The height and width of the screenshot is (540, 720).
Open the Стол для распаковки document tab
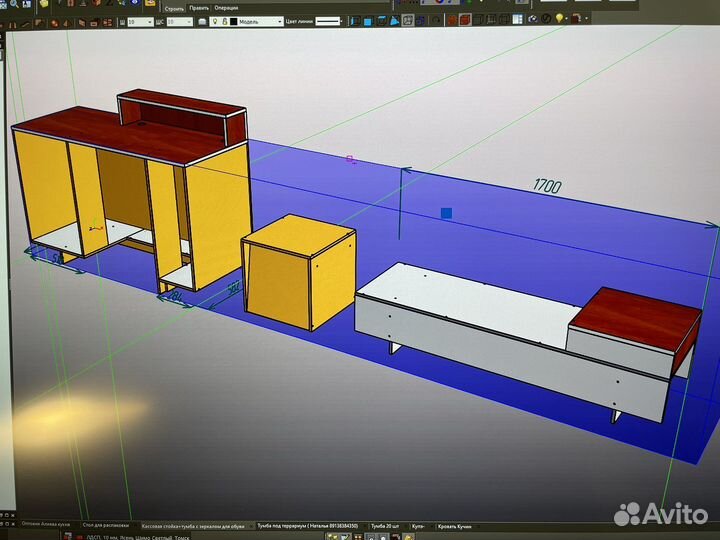(x=107, y=525)
